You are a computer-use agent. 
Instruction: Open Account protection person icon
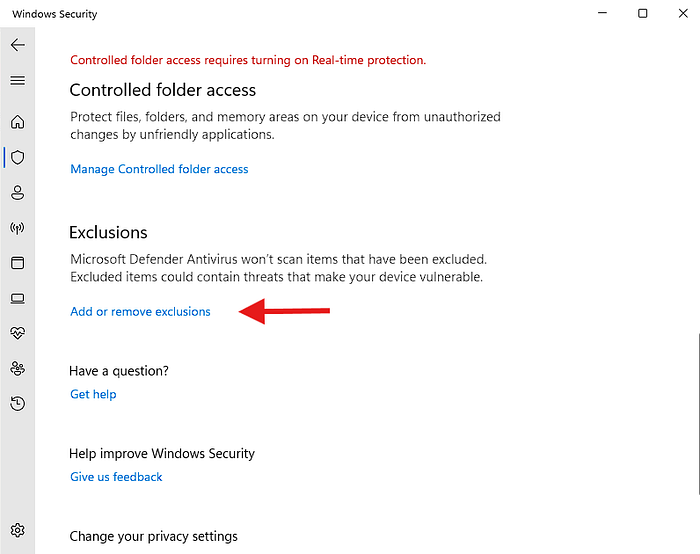pos(17,193)
